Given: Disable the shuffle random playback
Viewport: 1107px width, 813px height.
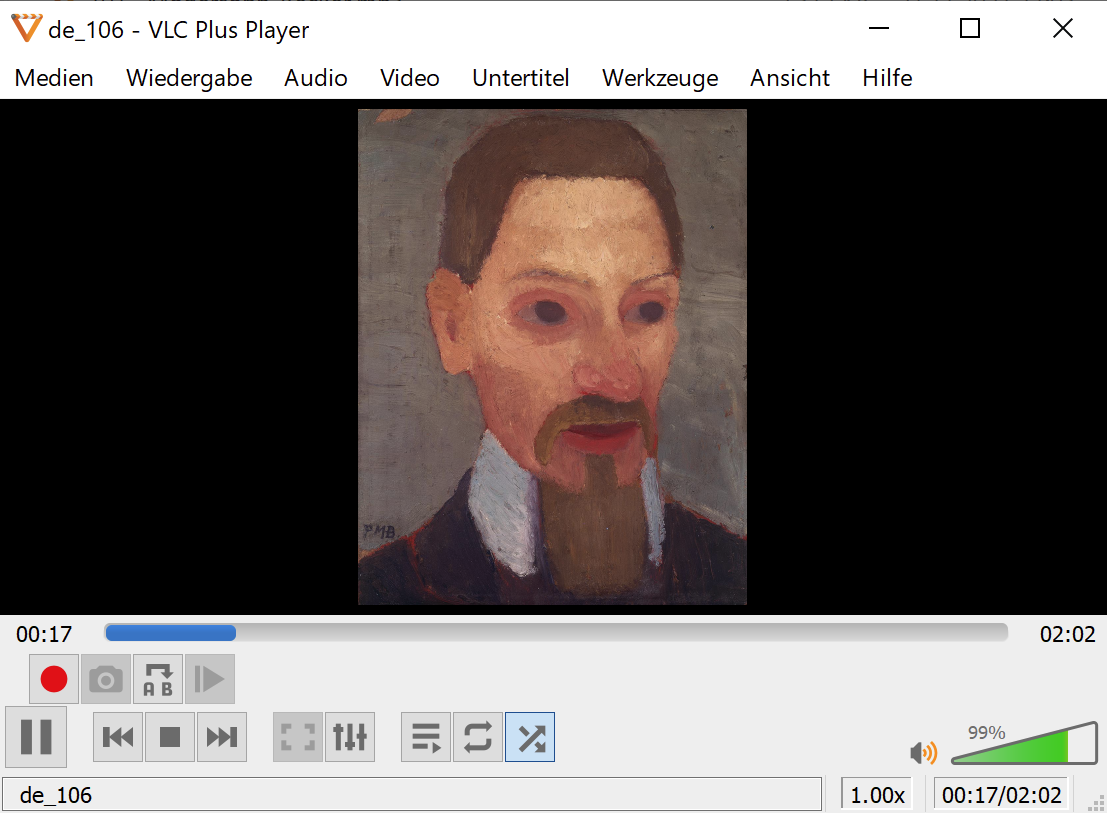Looking at the screenshot, I should pos(530,738).
